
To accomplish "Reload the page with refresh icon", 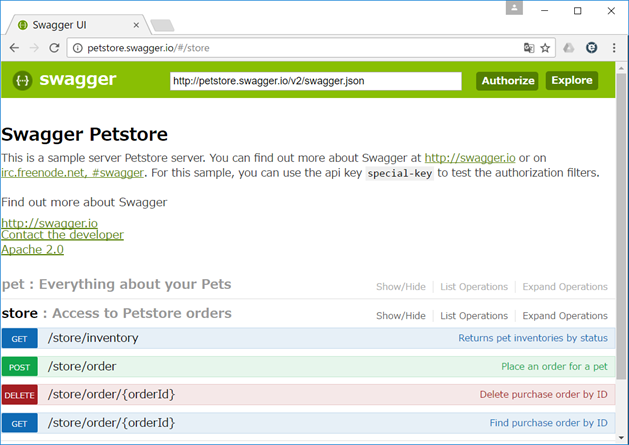I will click(x=54, y=48).
